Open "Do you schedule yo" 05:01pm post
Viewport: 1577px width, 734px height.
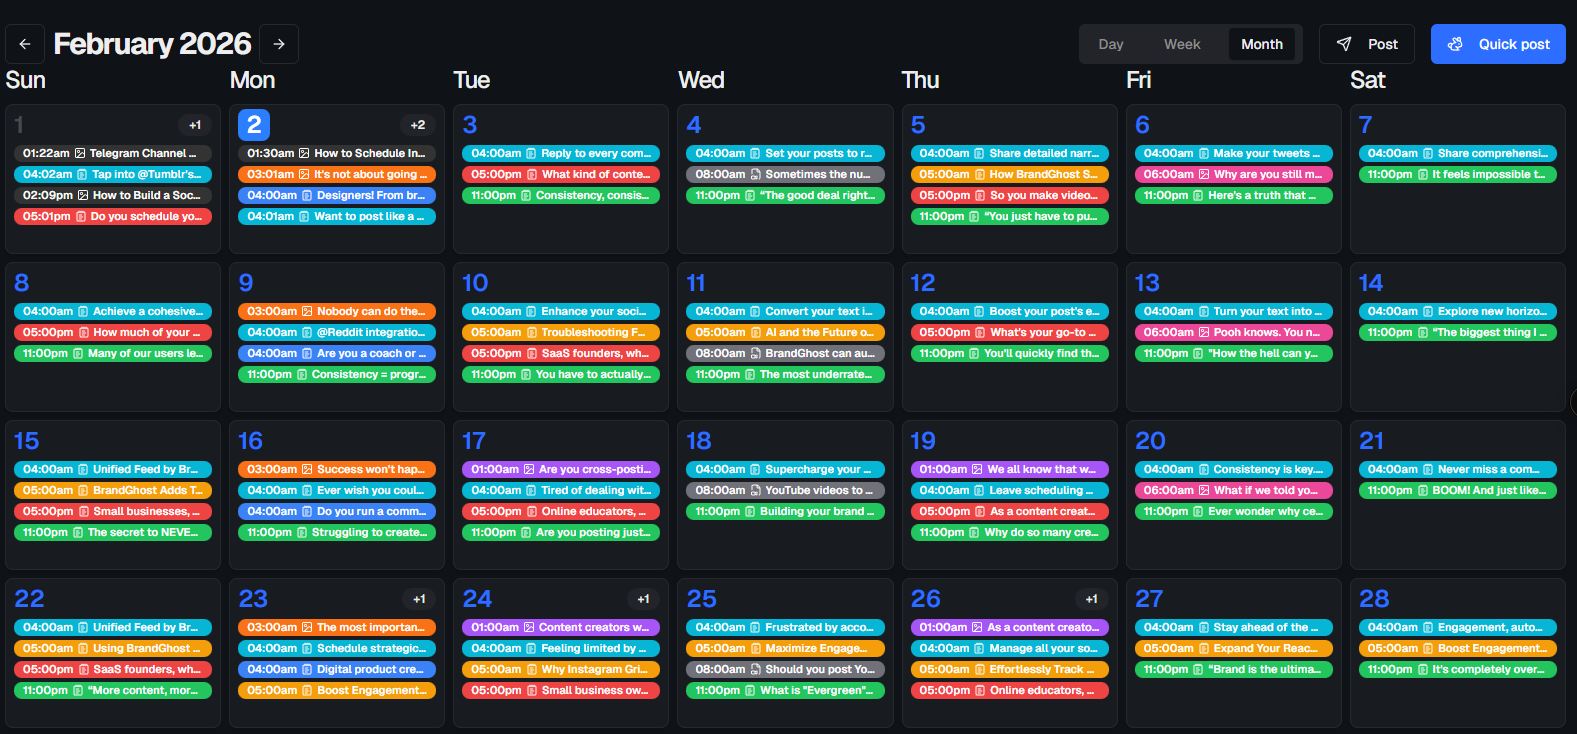pyautogui.click(x=113, y=216)
